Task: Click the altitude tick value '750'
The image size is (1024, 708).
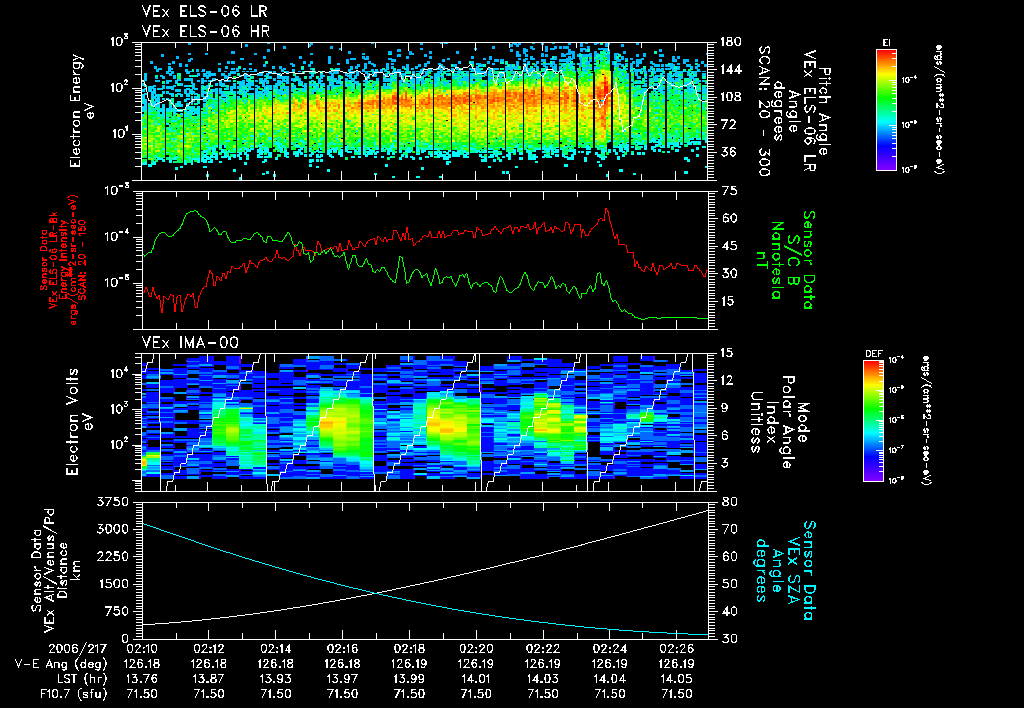Action: click(116, 611)
